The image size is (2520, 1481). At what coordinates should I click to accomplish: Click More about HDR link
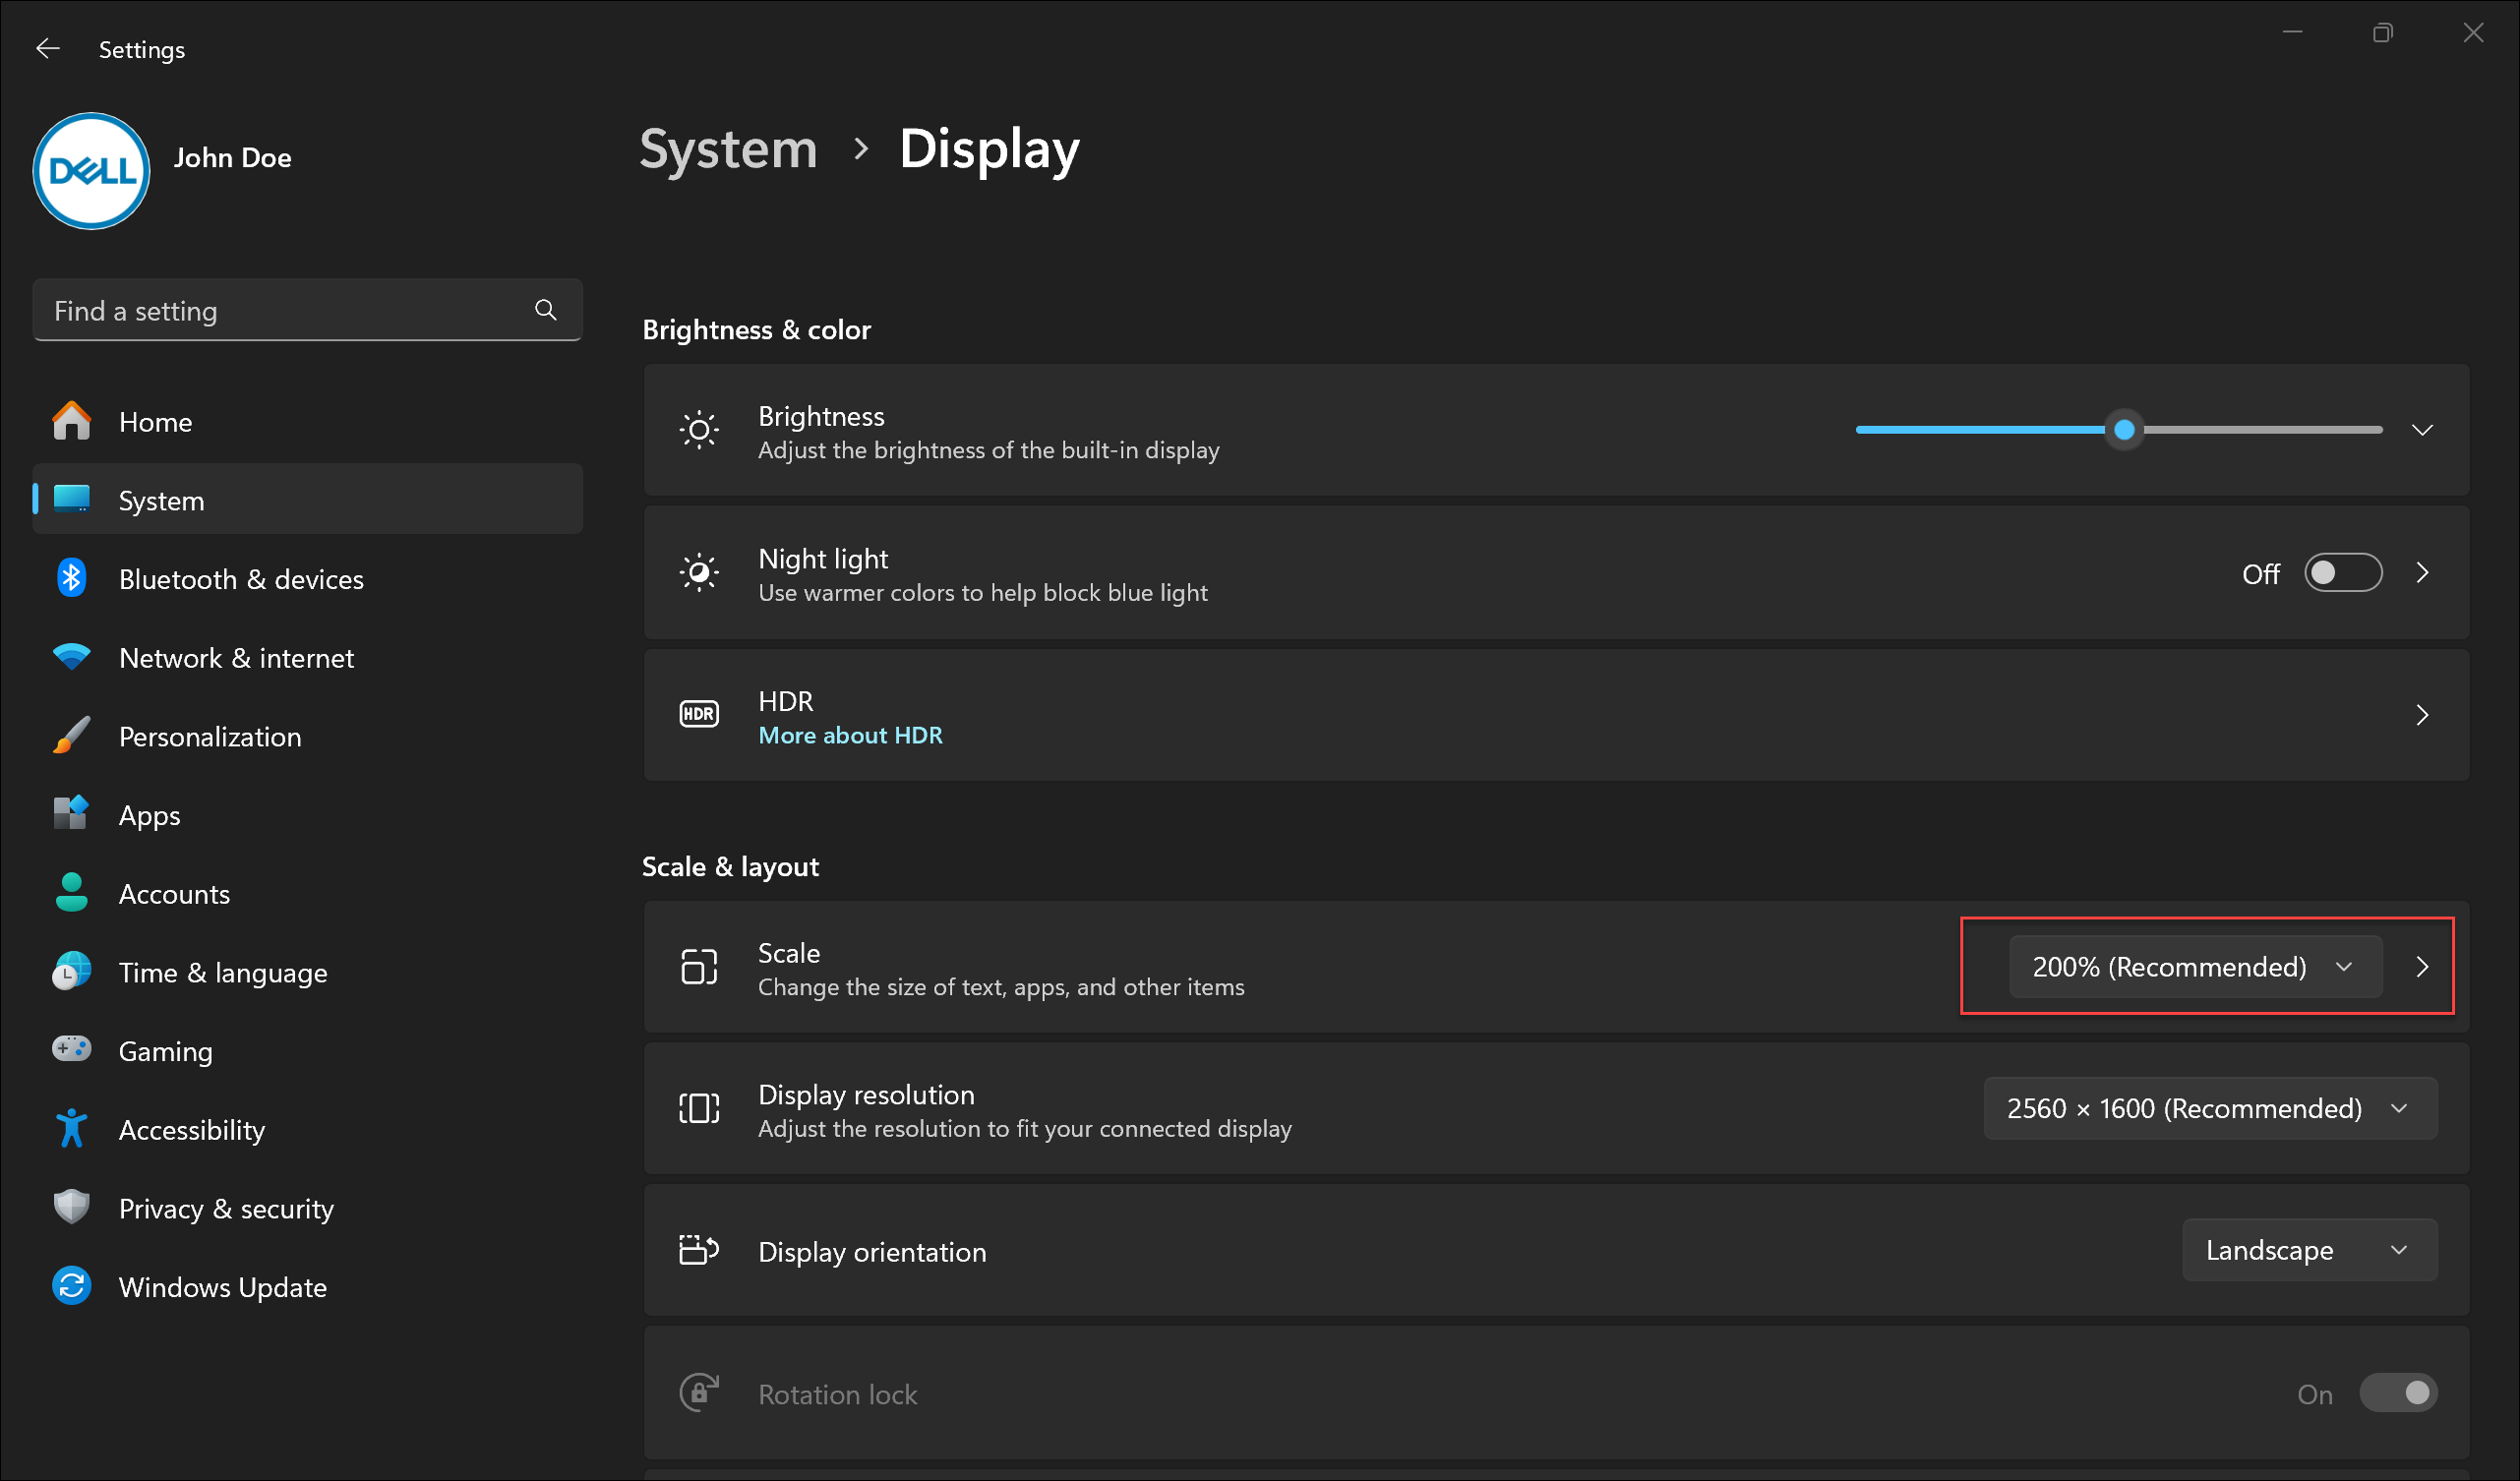pos(850,736)
